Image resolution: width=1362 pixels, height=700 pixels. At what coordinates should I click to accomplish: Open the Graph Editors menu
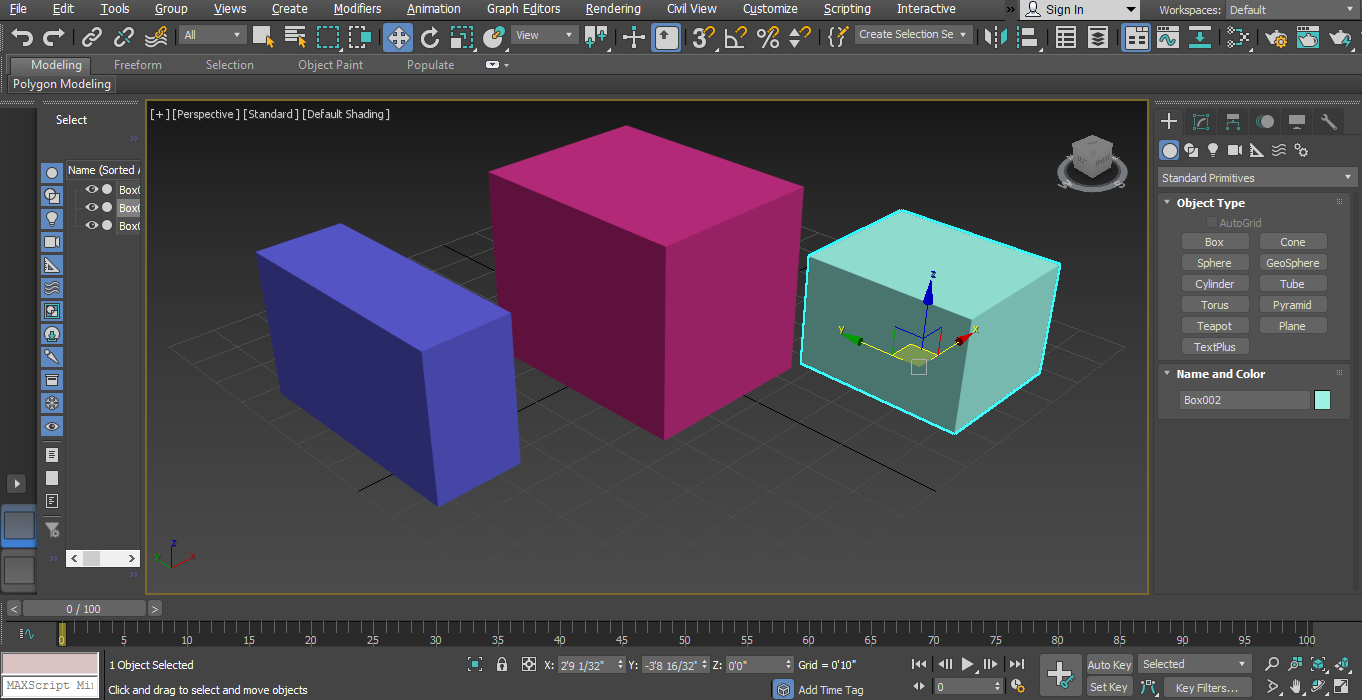pos(523,9)
